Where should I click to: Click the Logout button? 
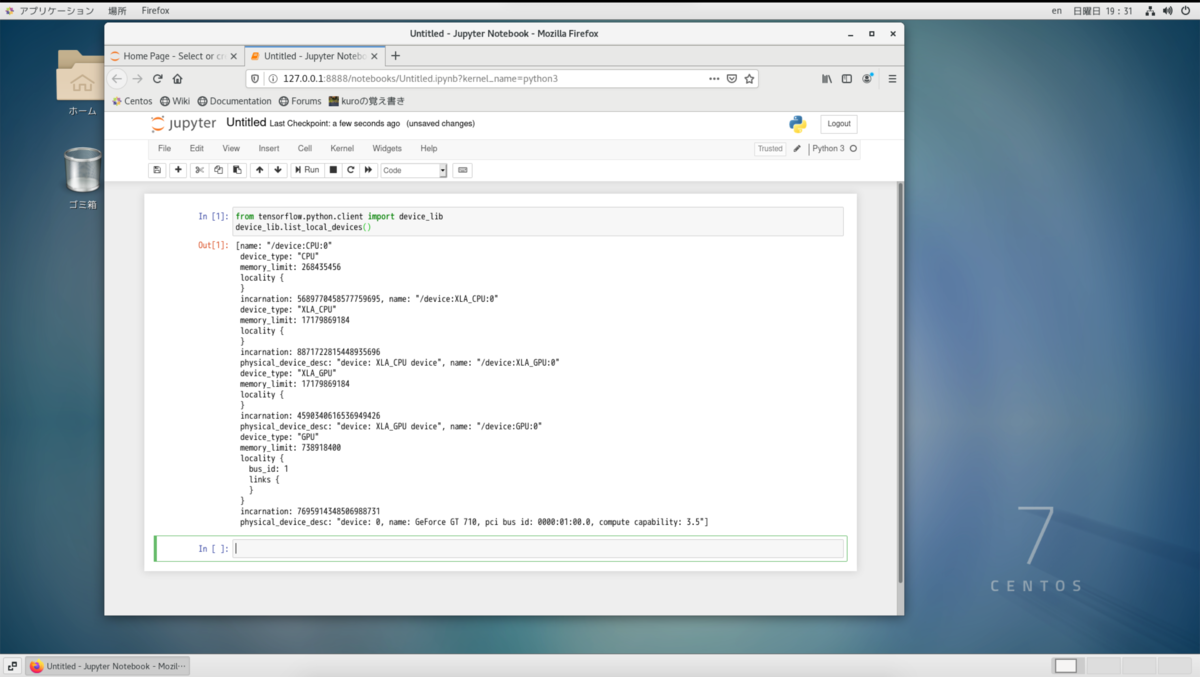coord(838,123)
